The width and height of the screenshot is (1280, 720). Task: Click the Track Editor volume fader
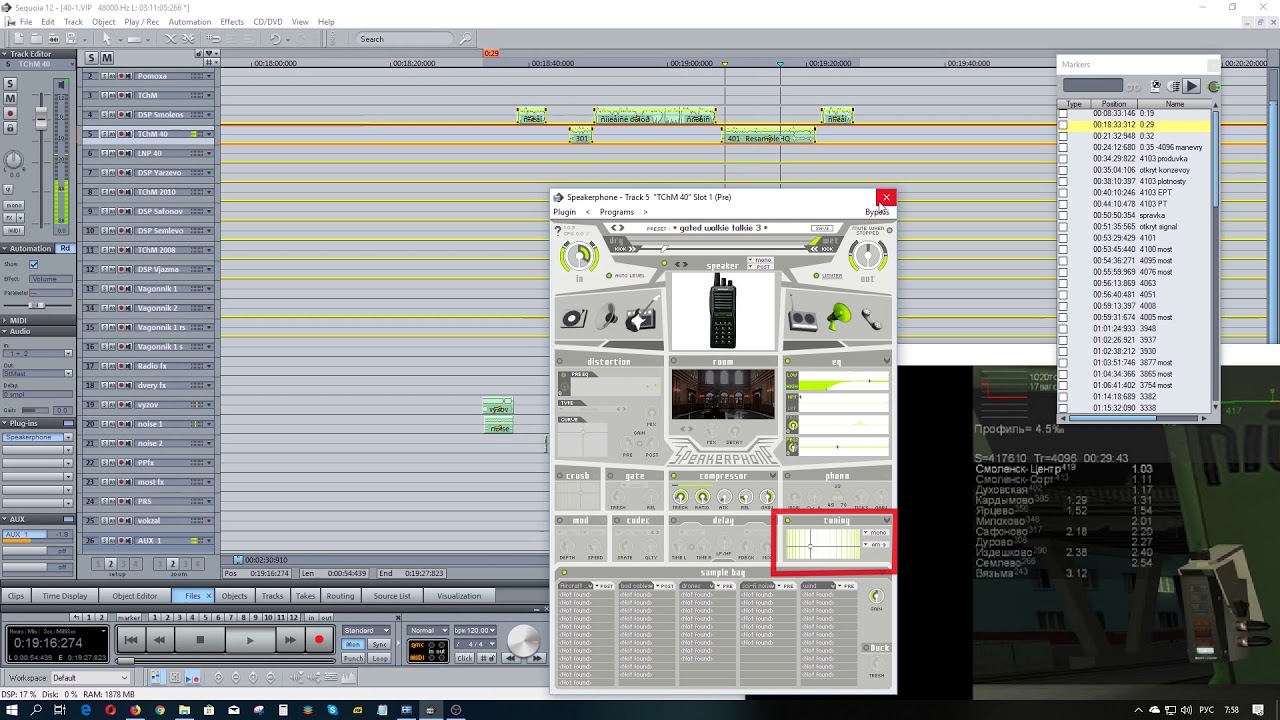tap(41, 119)
